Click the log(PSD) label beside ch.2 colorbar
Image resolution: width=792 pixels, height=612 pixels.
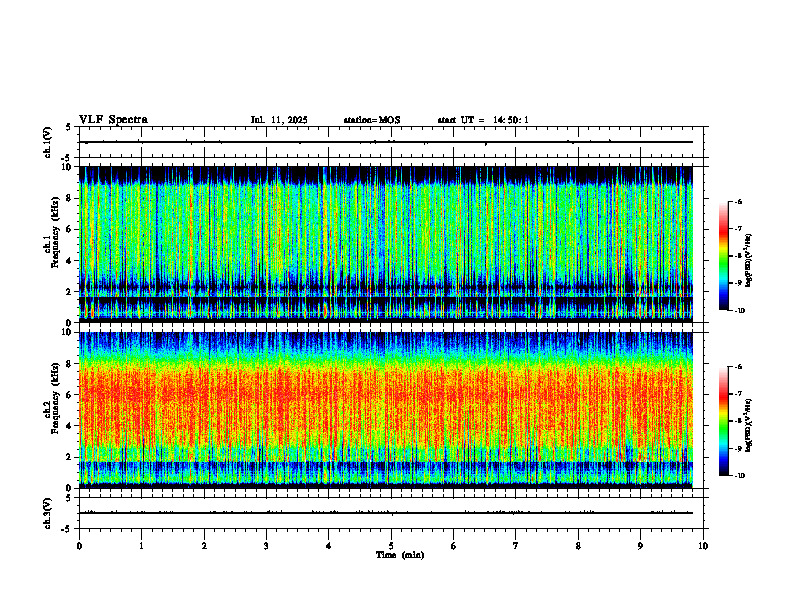[749, 425]
